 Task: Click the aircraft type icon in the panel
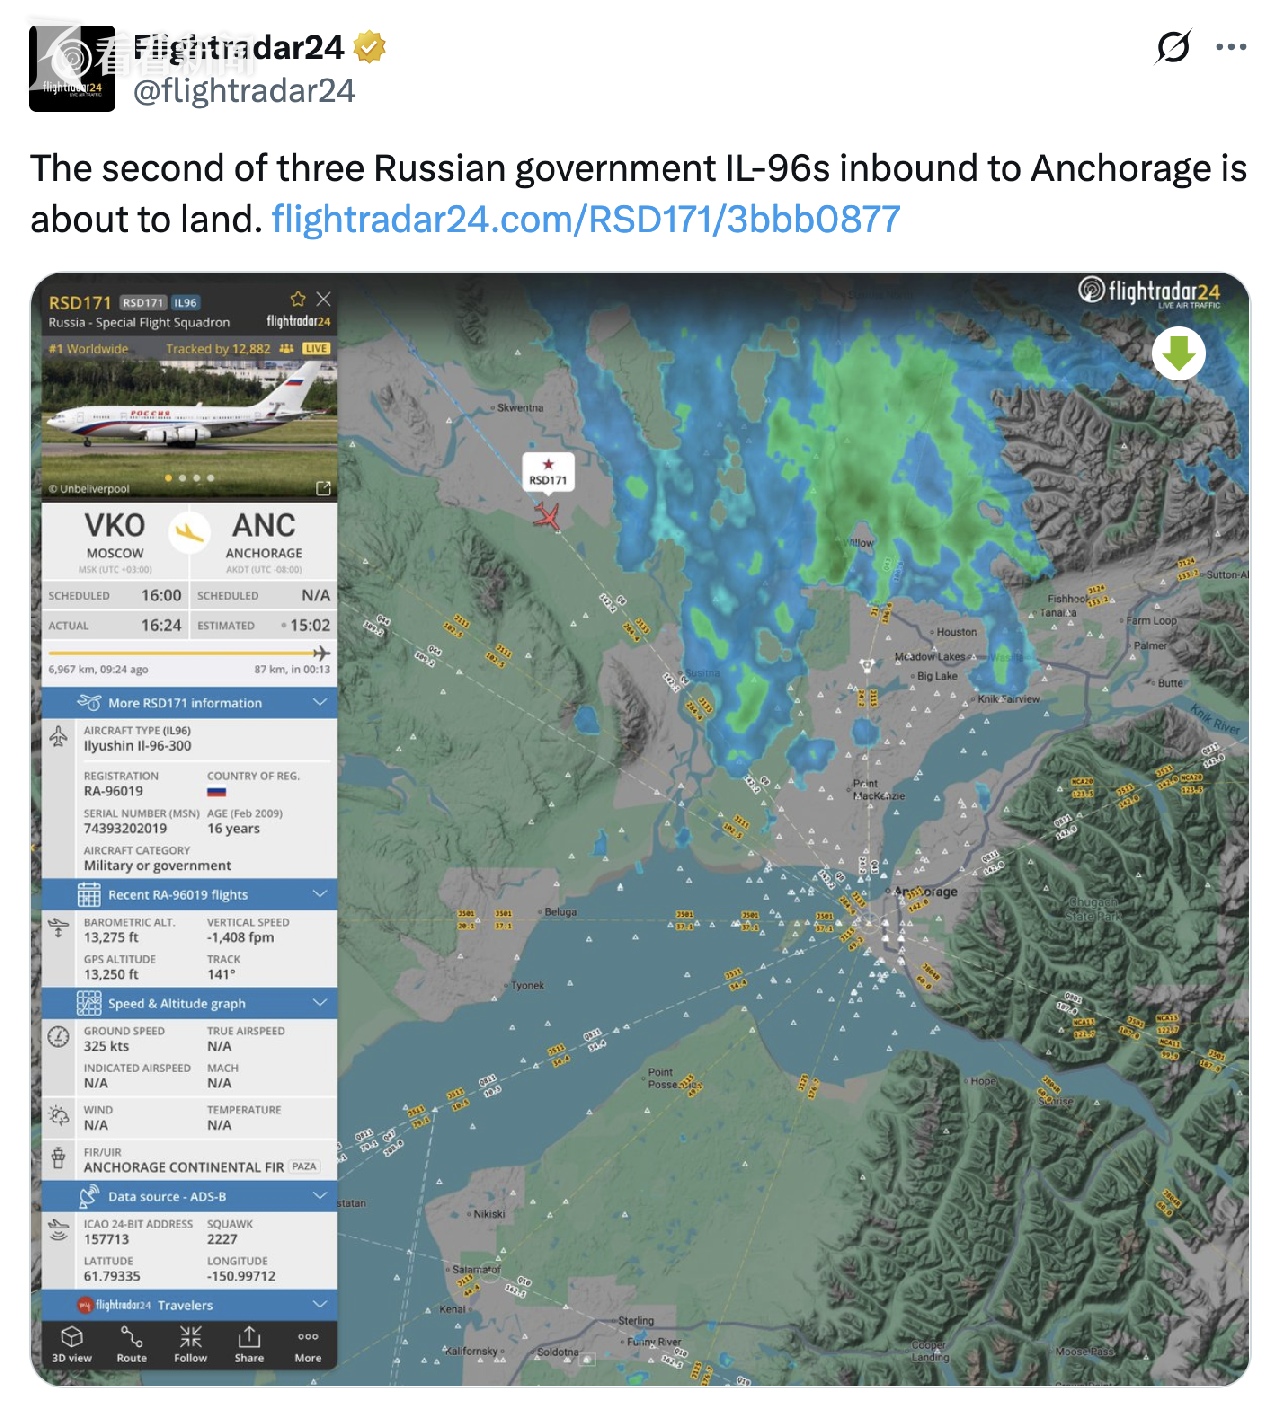[59, 737]
